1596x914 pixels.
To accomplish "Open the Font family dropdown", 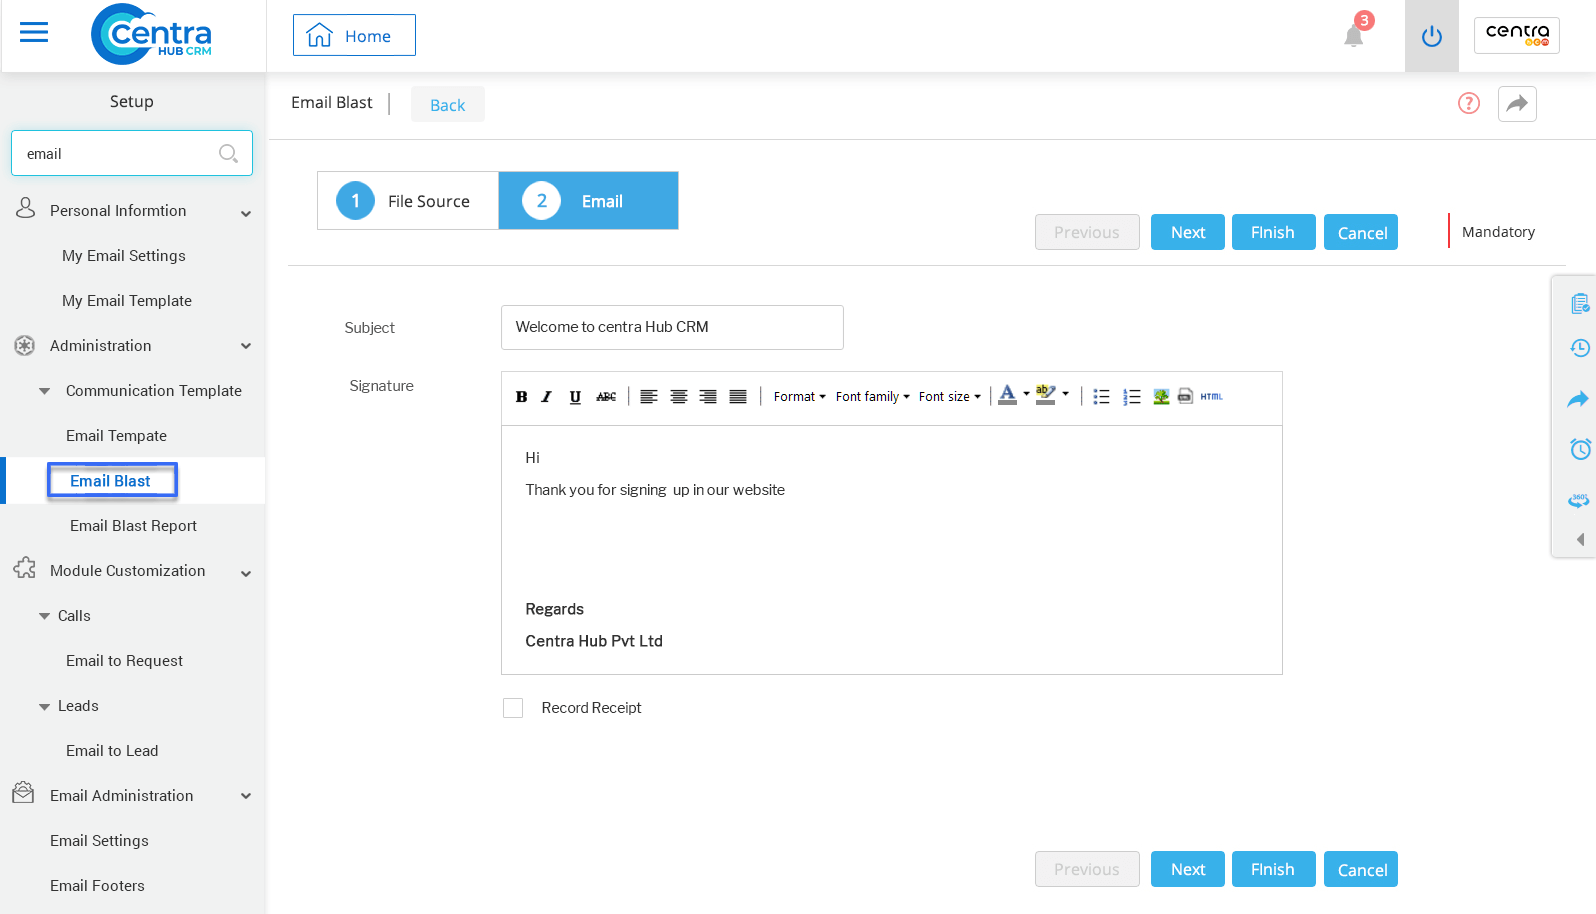I will pos(873,397).
